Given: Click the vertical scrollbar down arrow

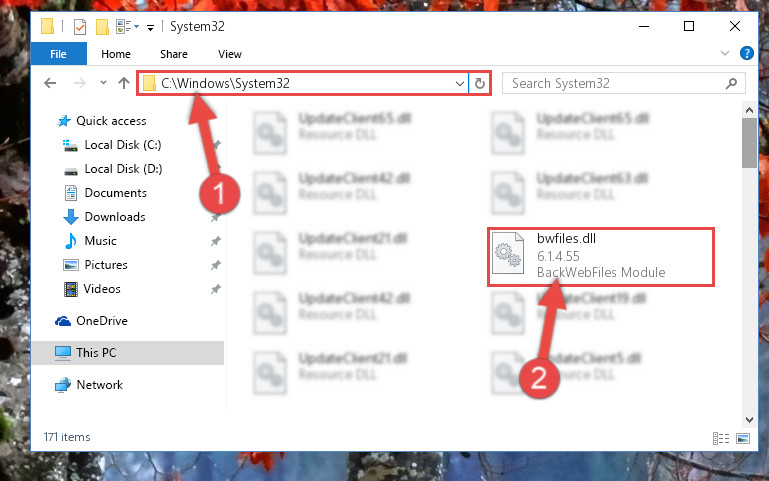Looking at the screenshot, I should 749,419.
